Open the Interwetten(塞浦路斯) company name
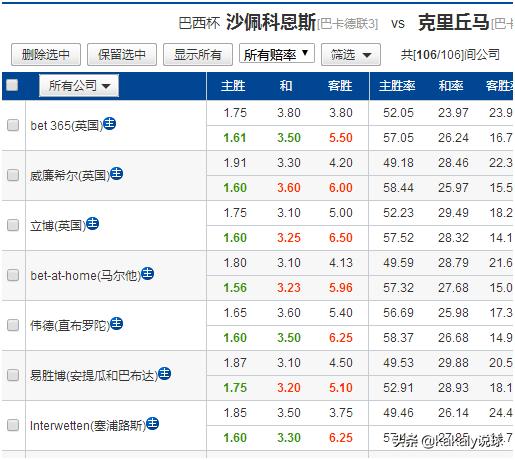 point(88,426)
